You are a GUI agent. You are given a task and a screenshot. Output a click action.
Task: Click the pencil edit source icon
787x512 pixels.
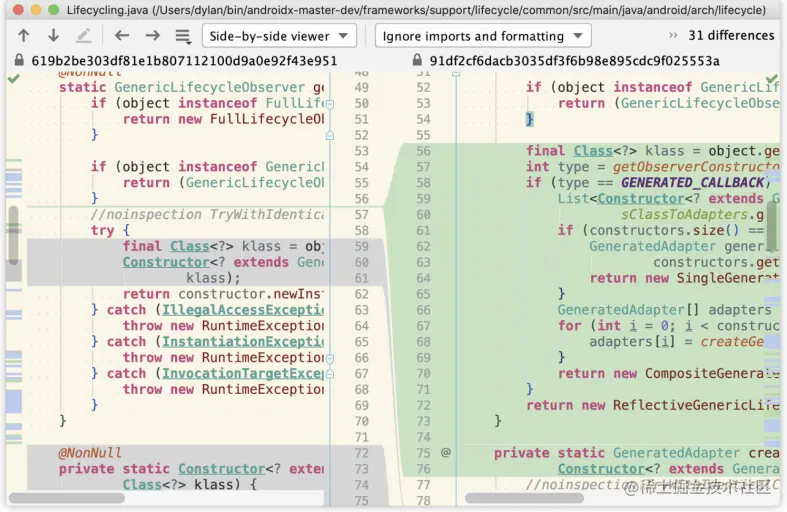[x=83, y=36]
